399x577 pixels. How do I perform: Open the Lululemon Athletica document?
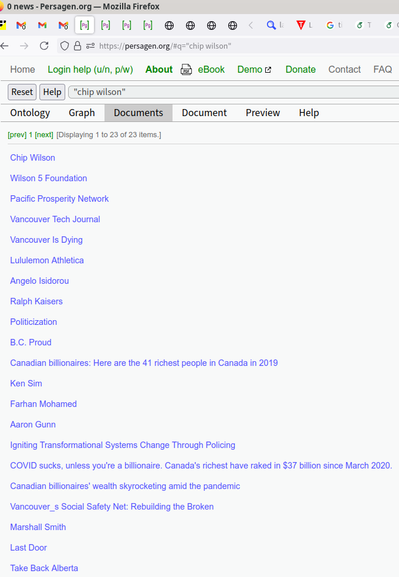(47, 261)
